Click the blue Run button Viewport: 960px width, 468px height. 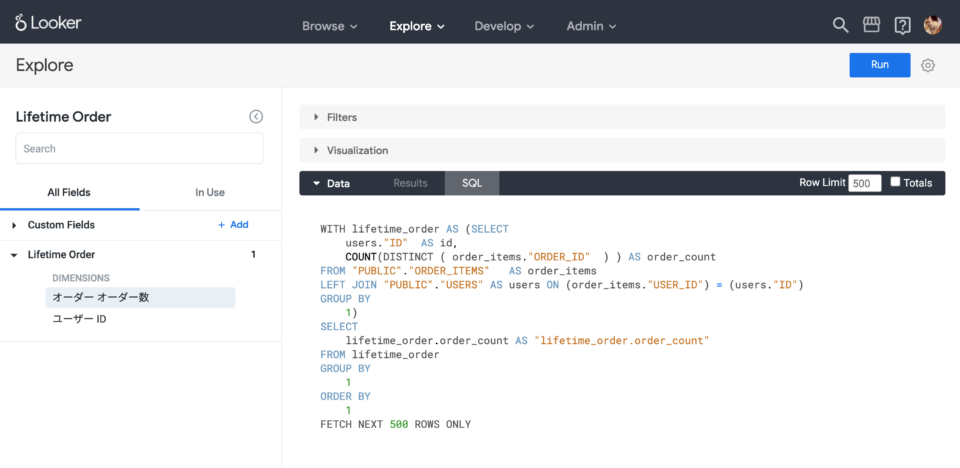[x=880, y=65]
